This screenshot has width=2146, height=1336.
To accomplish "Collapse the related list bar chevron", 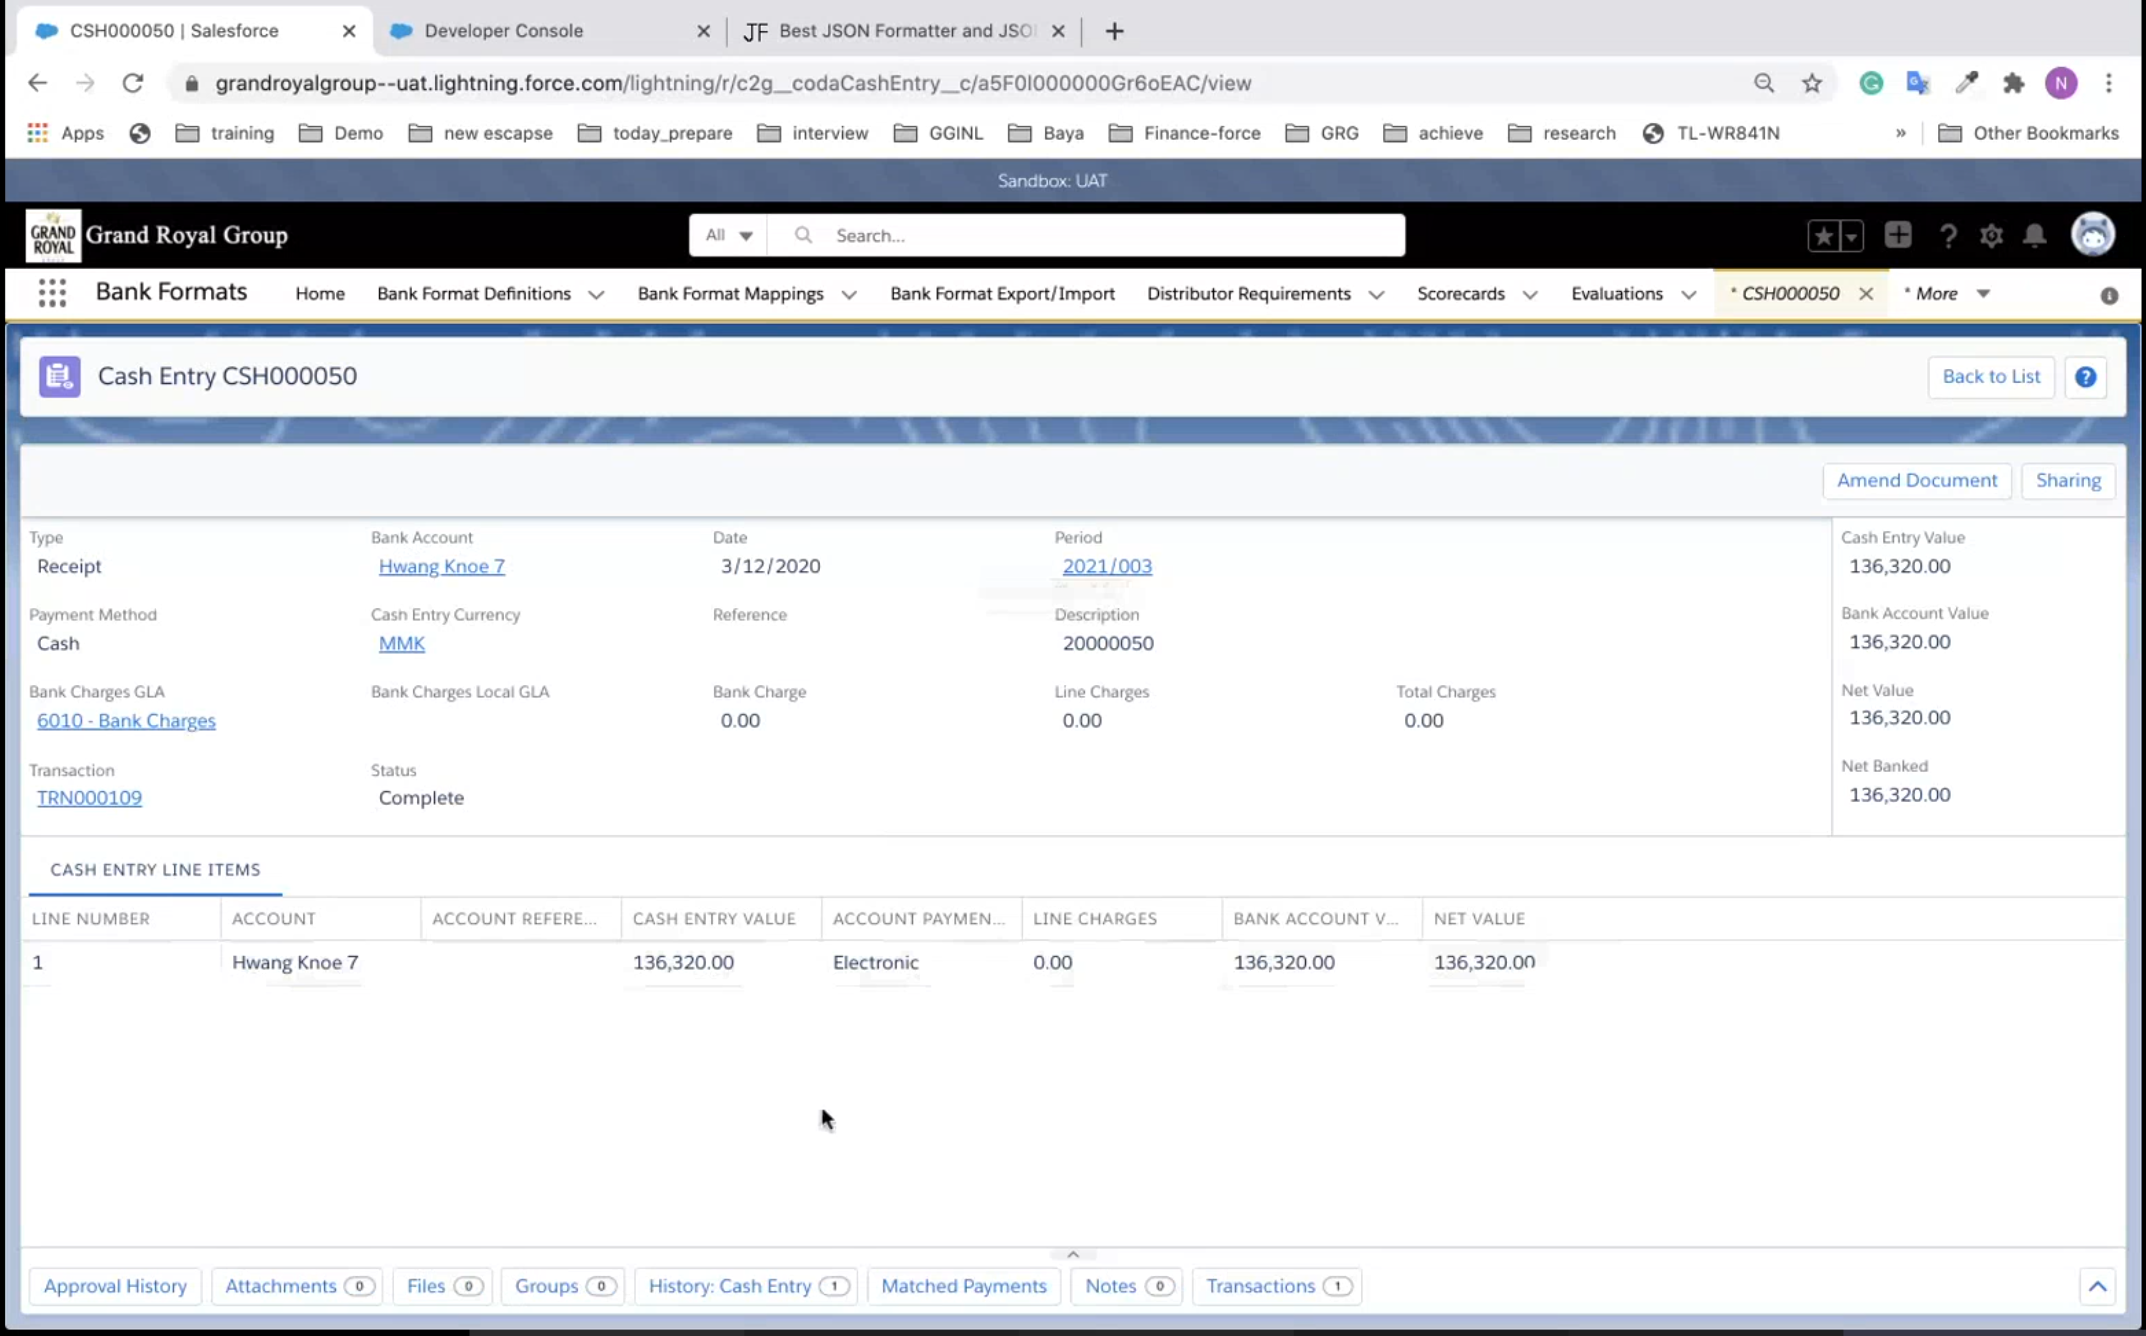I will (x=2097, y=1286).
